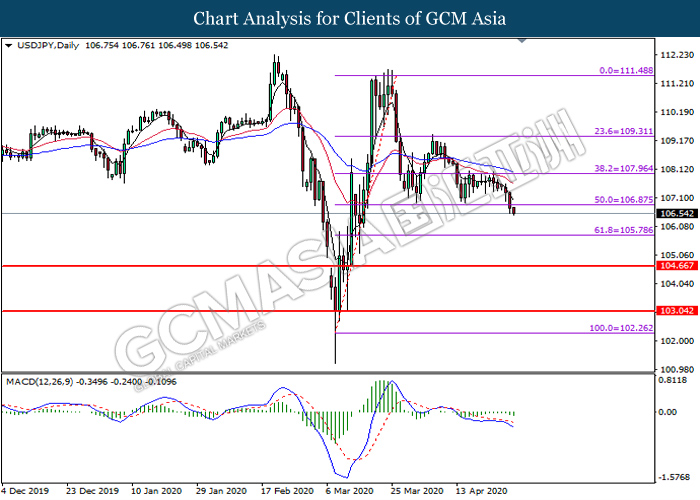Click the 108.120 price axis value
700x500 pixels.
[x=677, y=169]
